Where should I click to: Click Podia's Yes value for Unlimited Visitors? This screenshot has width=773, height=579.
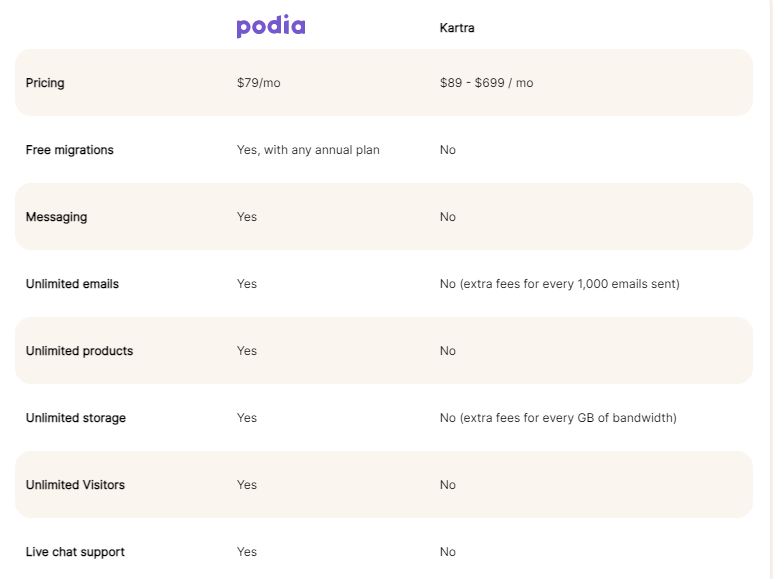[x=246, y=485]
